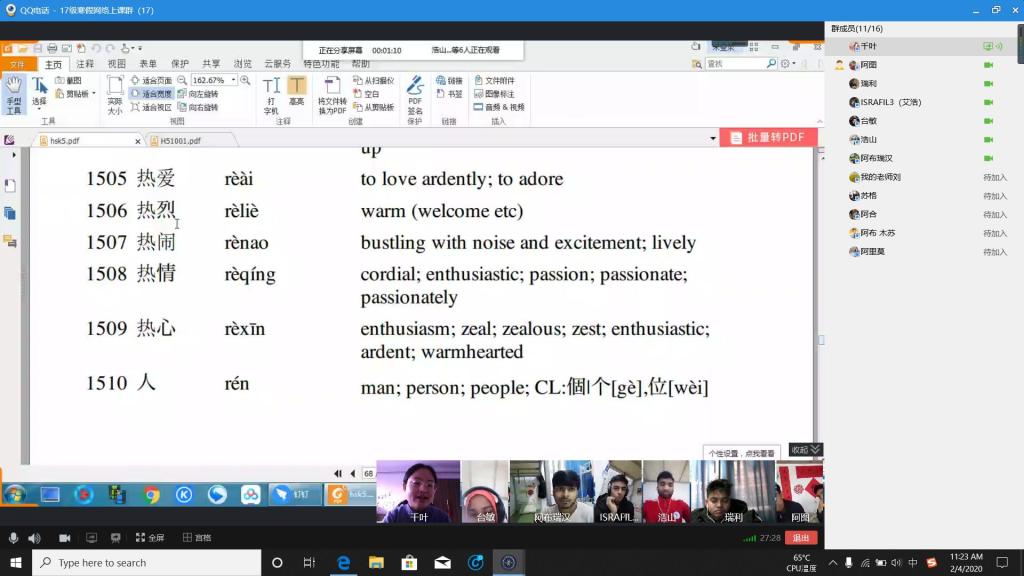Mute the microphone in call bar
The width and height of the screenshot is (1024, 576).
click(13, 538)
